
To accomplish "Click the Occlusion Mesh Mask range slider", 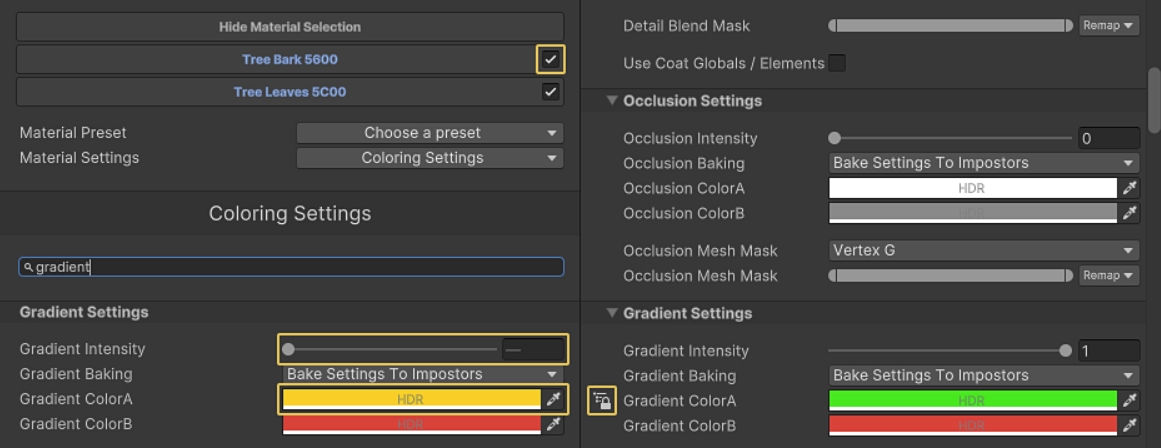I will coord(951,275).
